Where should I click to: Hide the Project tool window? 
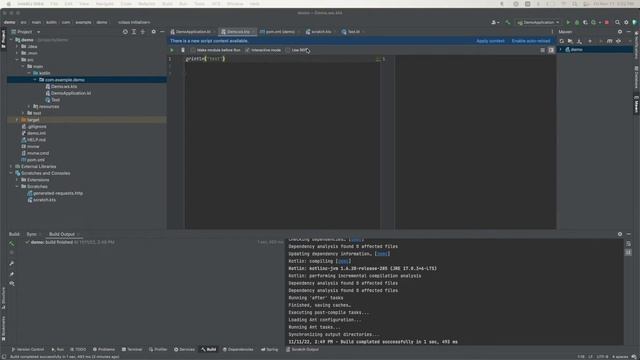(162, 32)
